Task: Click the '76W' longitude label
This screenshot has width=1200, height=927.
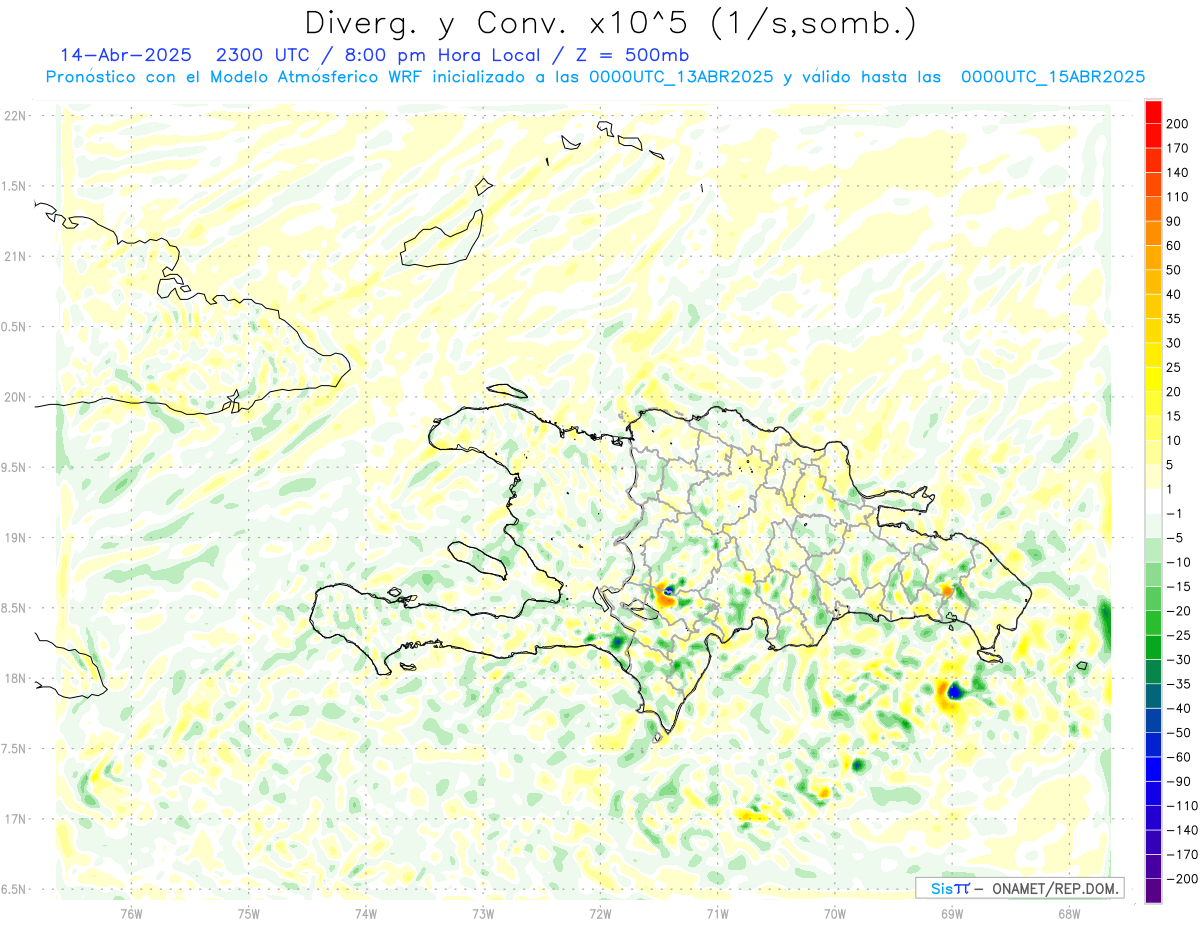Action: pos(131,913)
